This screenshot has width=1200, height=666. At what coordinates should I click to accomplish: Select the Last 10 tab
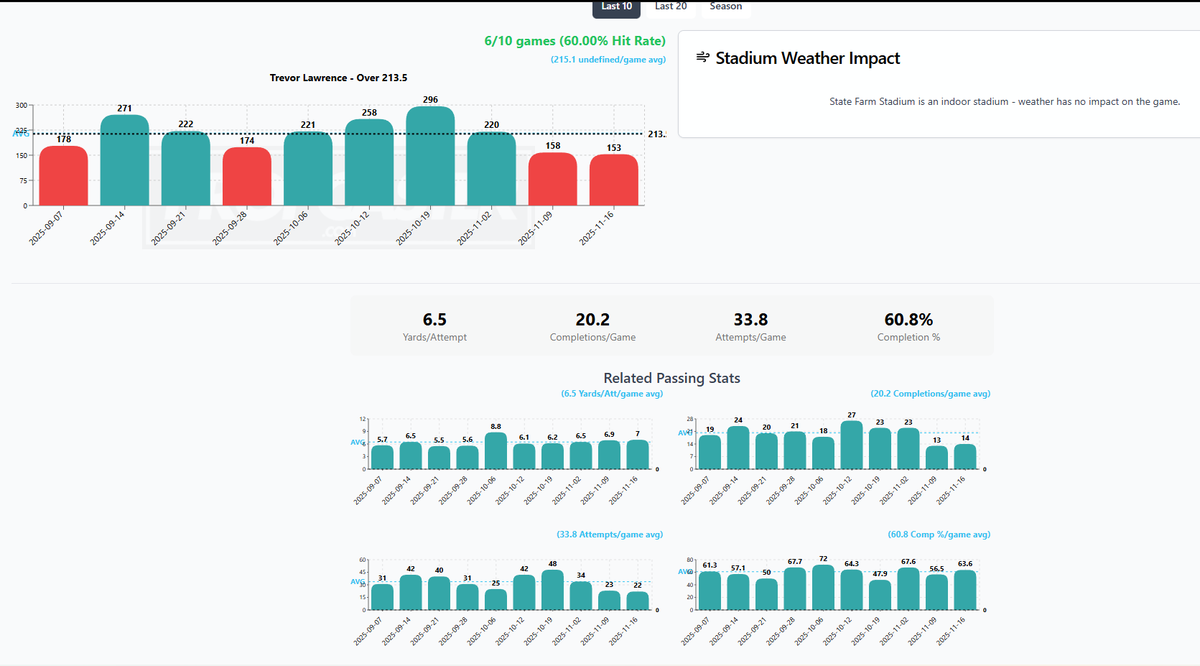[616, 7]
